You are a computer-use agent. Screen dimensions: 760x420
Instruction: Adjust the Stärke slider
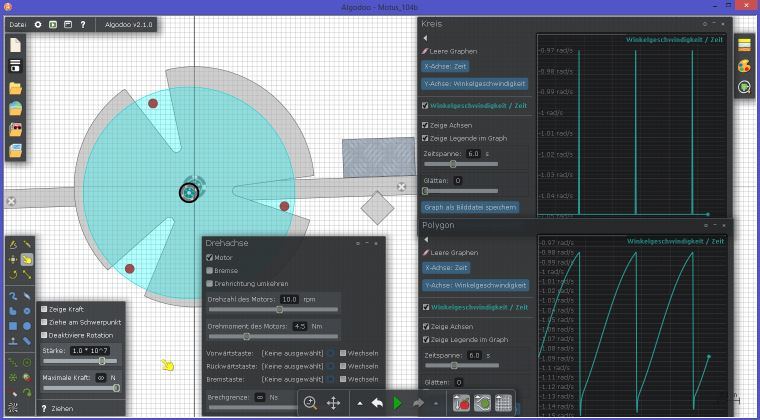click(x=80, y=361)
